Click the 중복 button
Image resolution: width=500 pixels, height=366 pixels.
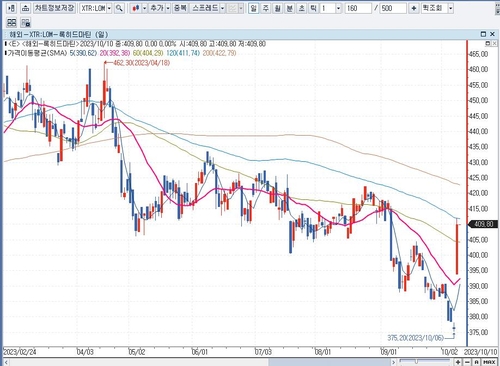(x=180, y=8)
